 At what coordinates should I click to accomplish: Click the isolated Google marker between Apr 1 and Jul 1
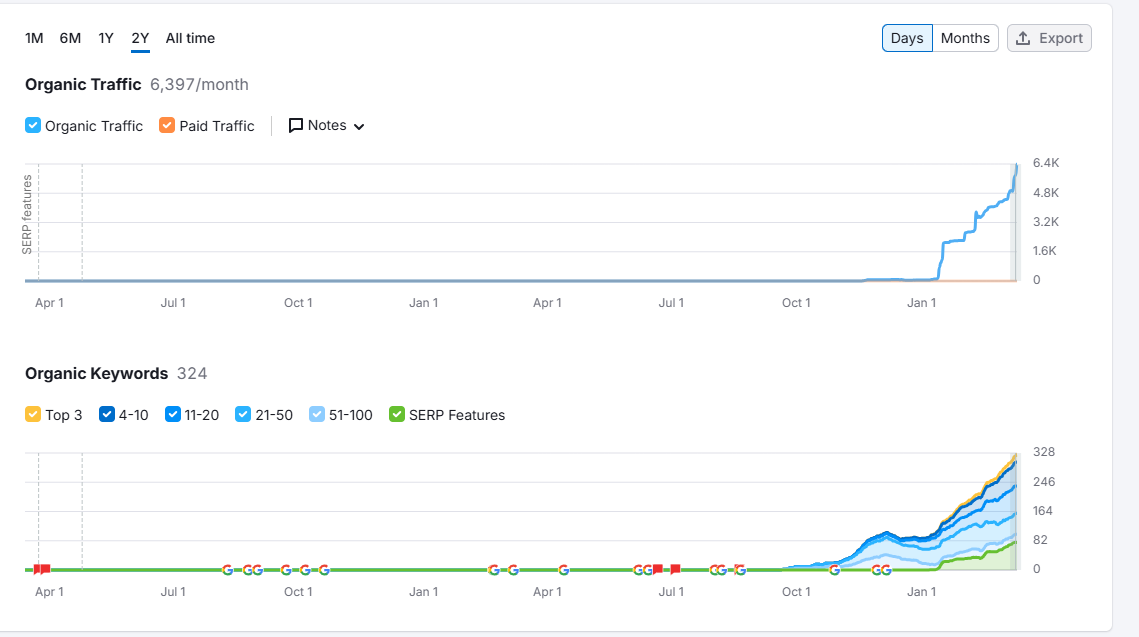pyautogui.click(x=564, y=570)
